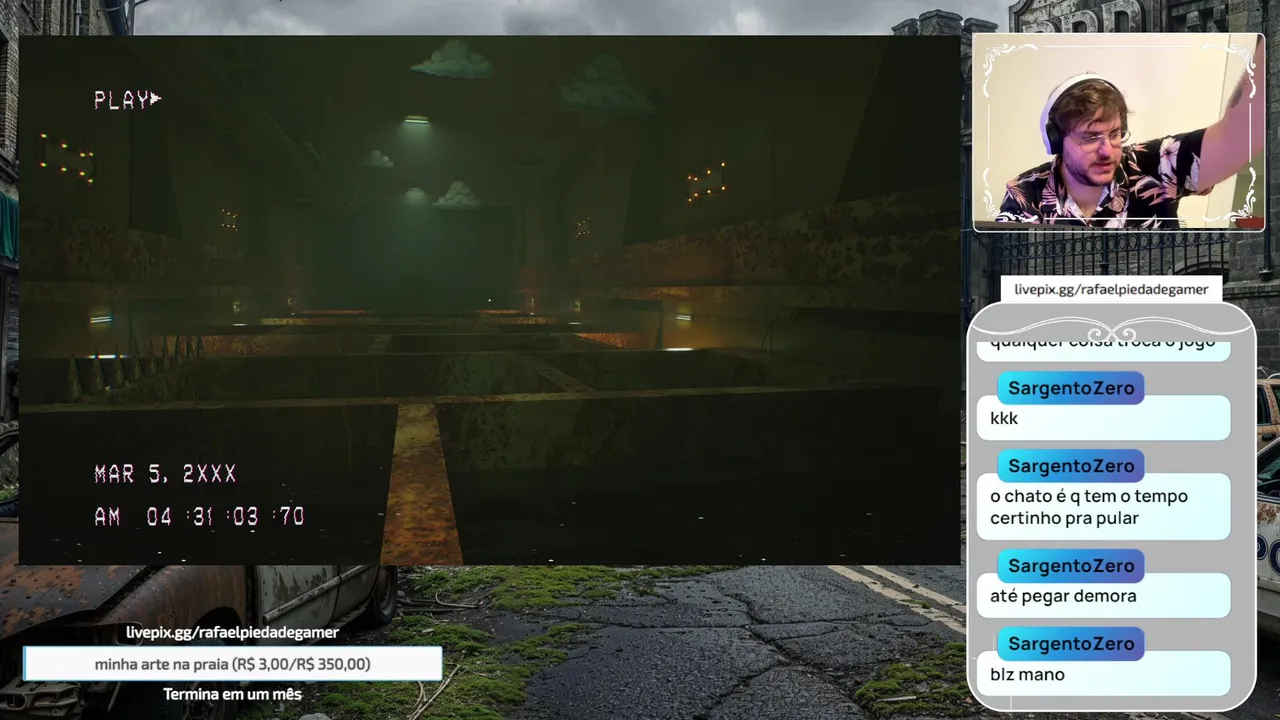
Task: Click the livepix.gg link above donation goal
Action: tap(232, 632)
